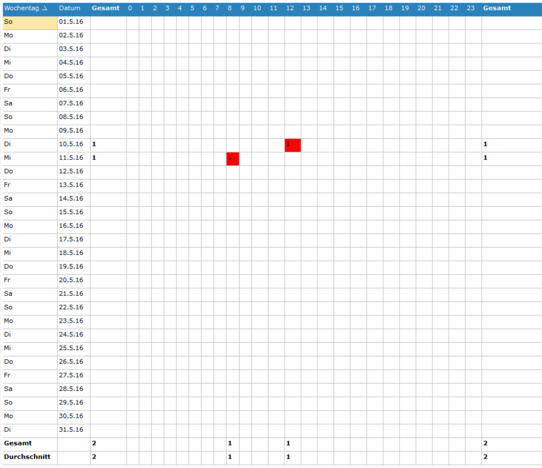Select the date cell 31.5.16
542x468 pixels.
(71, 430)
